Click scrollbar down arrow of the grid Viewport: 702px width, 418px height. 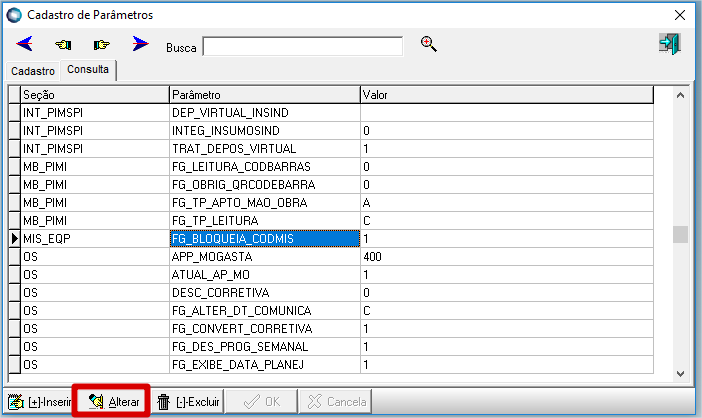tap(681, 374)
